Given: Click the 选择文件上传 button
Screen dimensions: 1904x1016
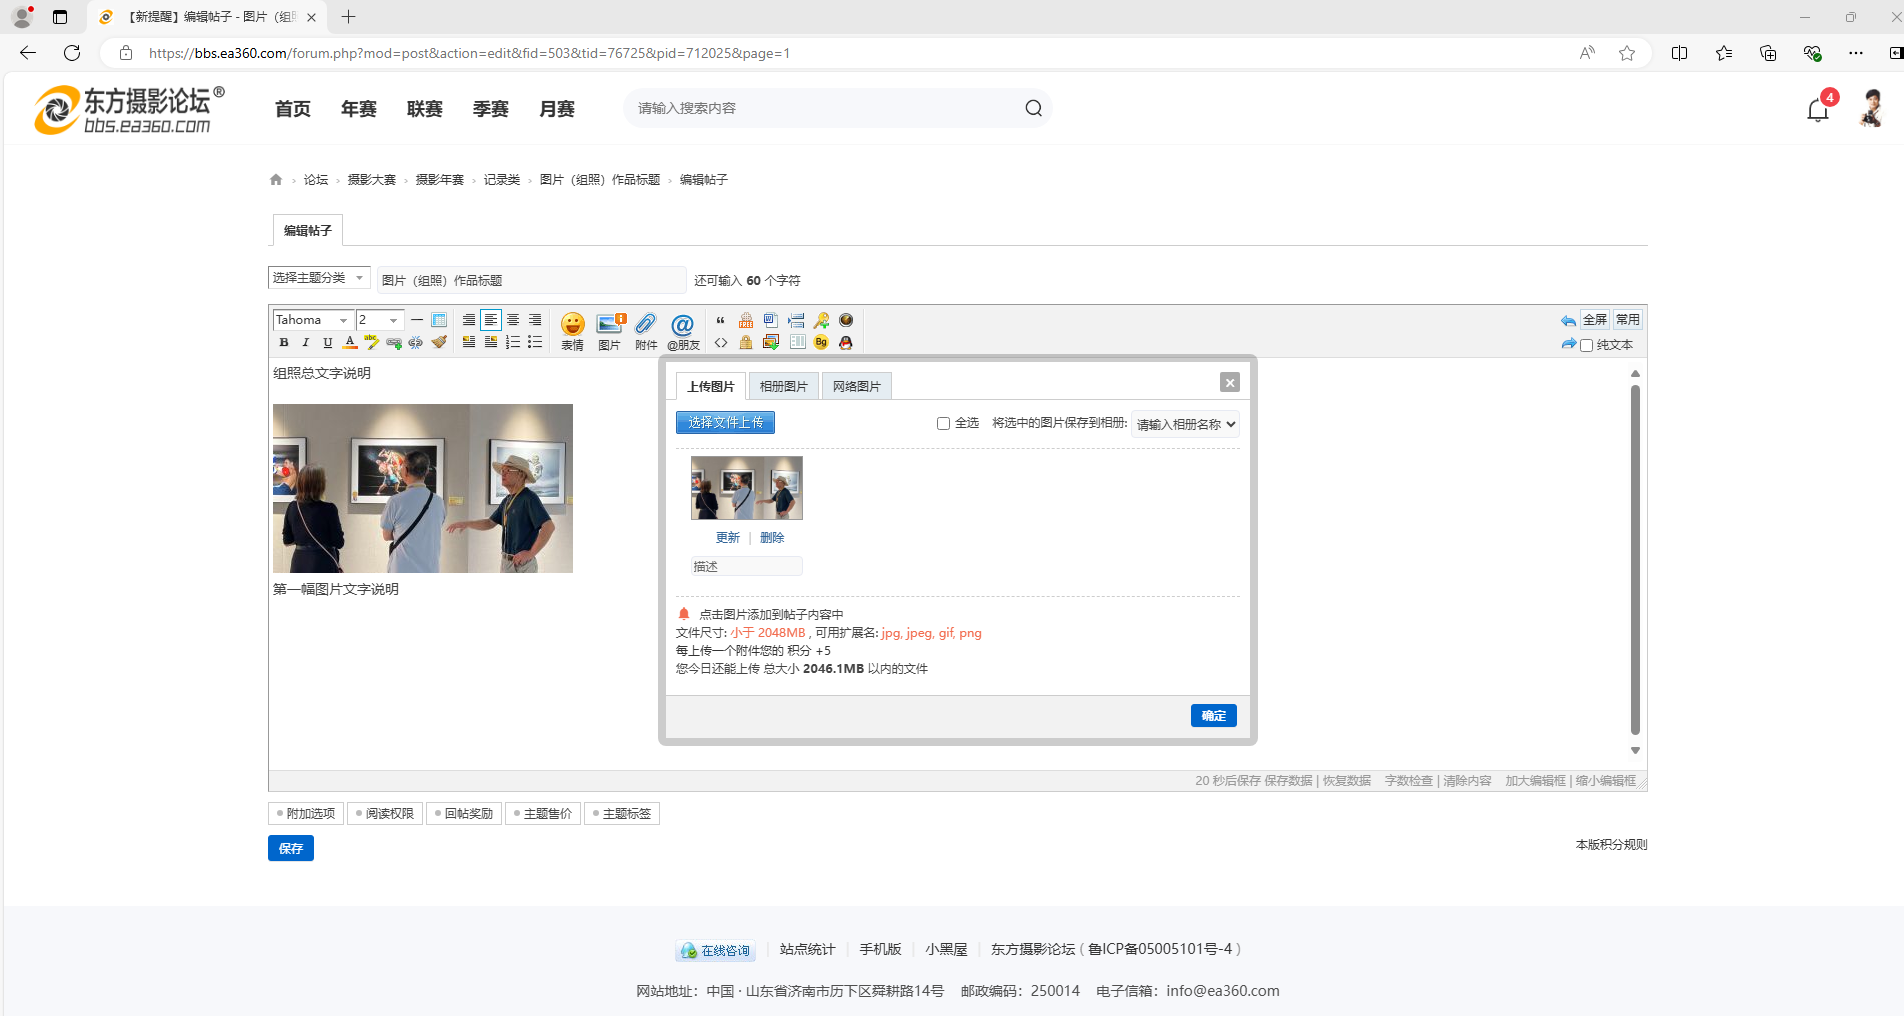Looking at the screenshot, I should (x=725, y=423).
